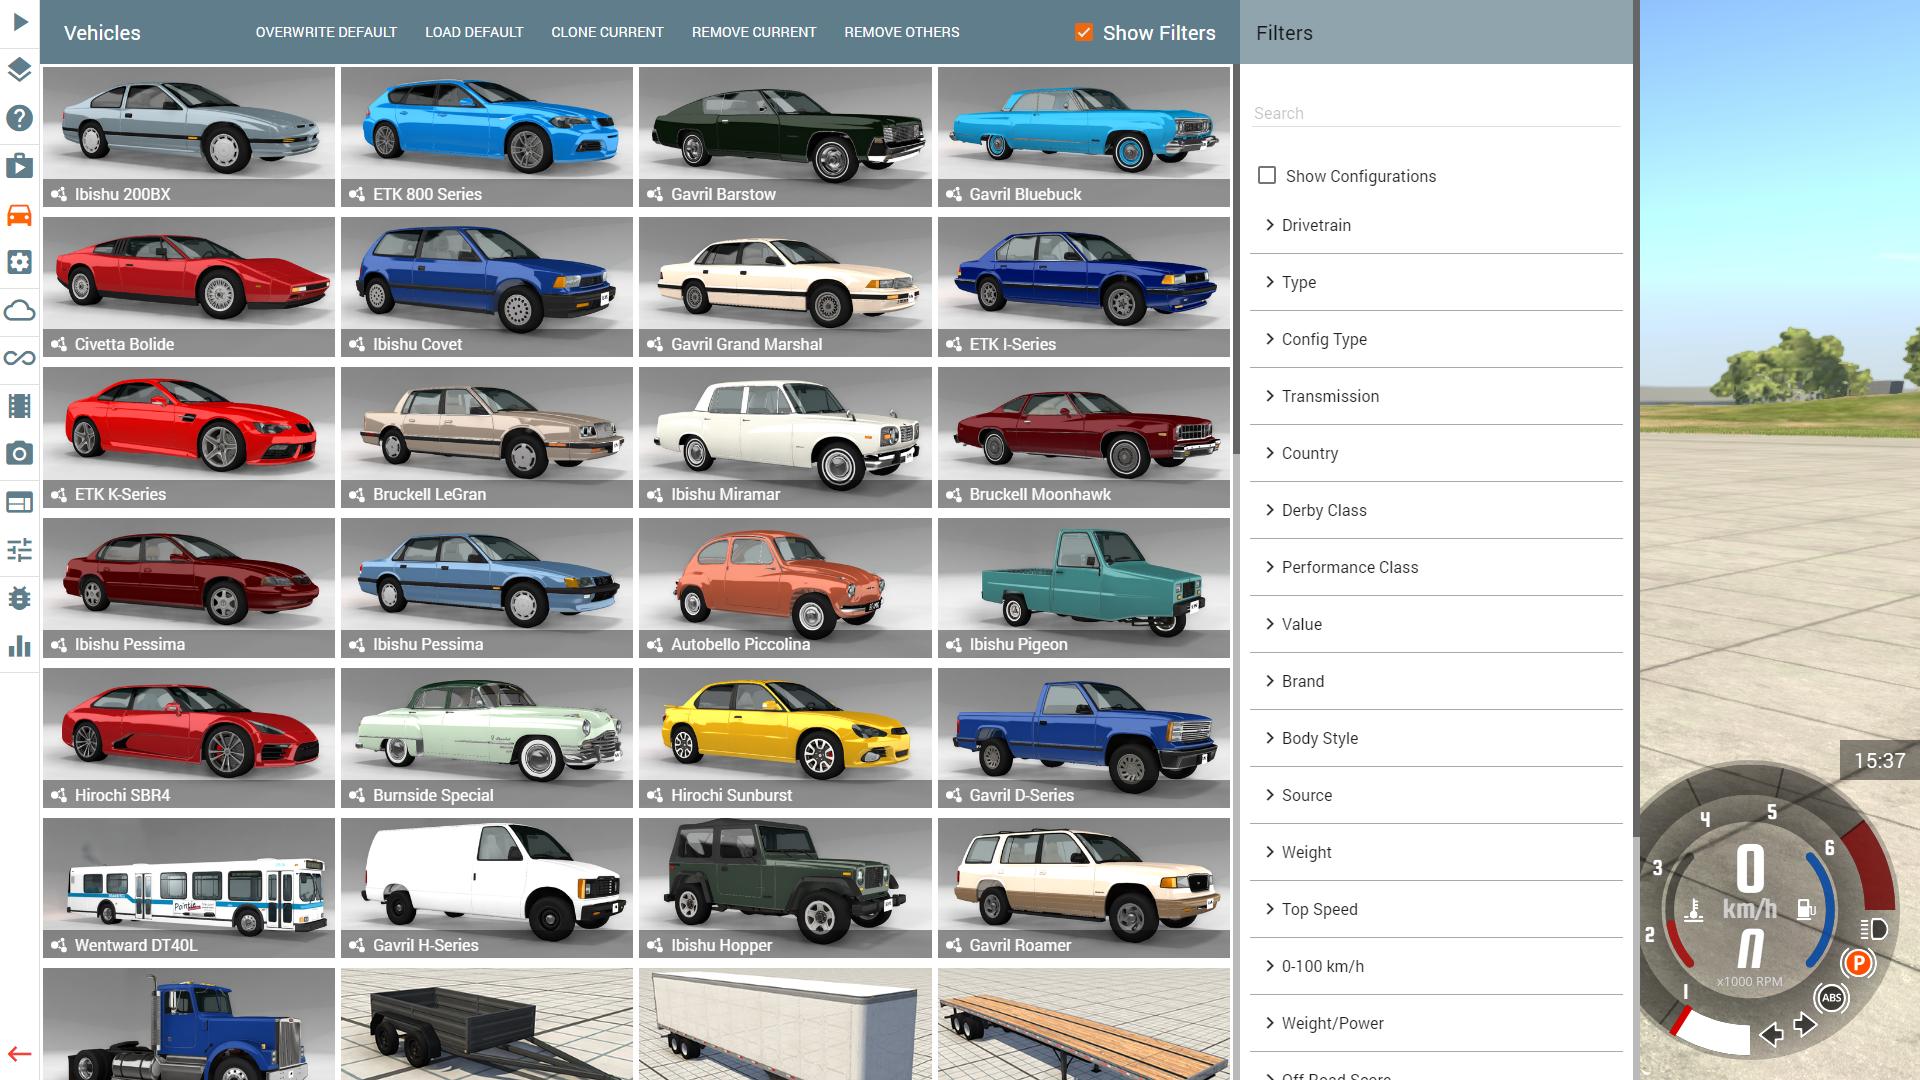Uncheck the Show Filters checkbox
Image resolution: width=1920 pixels, height=1080 pixels.
1084,32
